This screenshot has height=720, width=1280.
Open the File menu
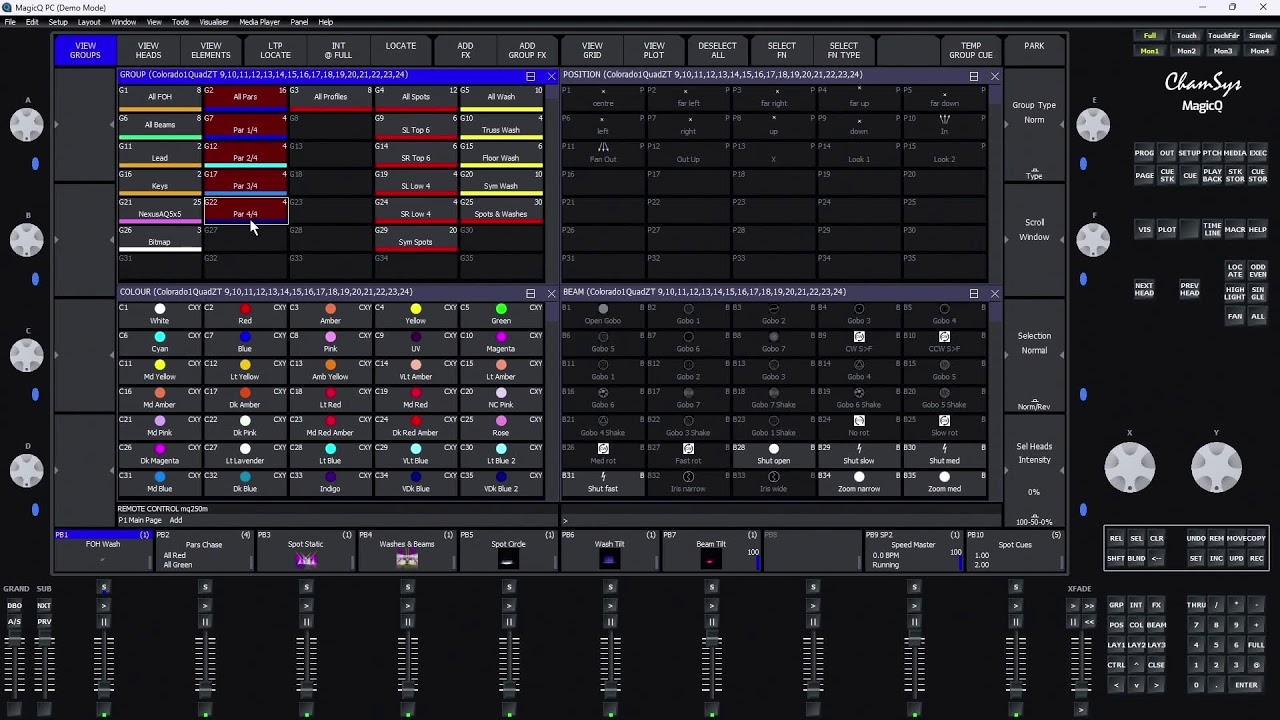tap(10, 22)
